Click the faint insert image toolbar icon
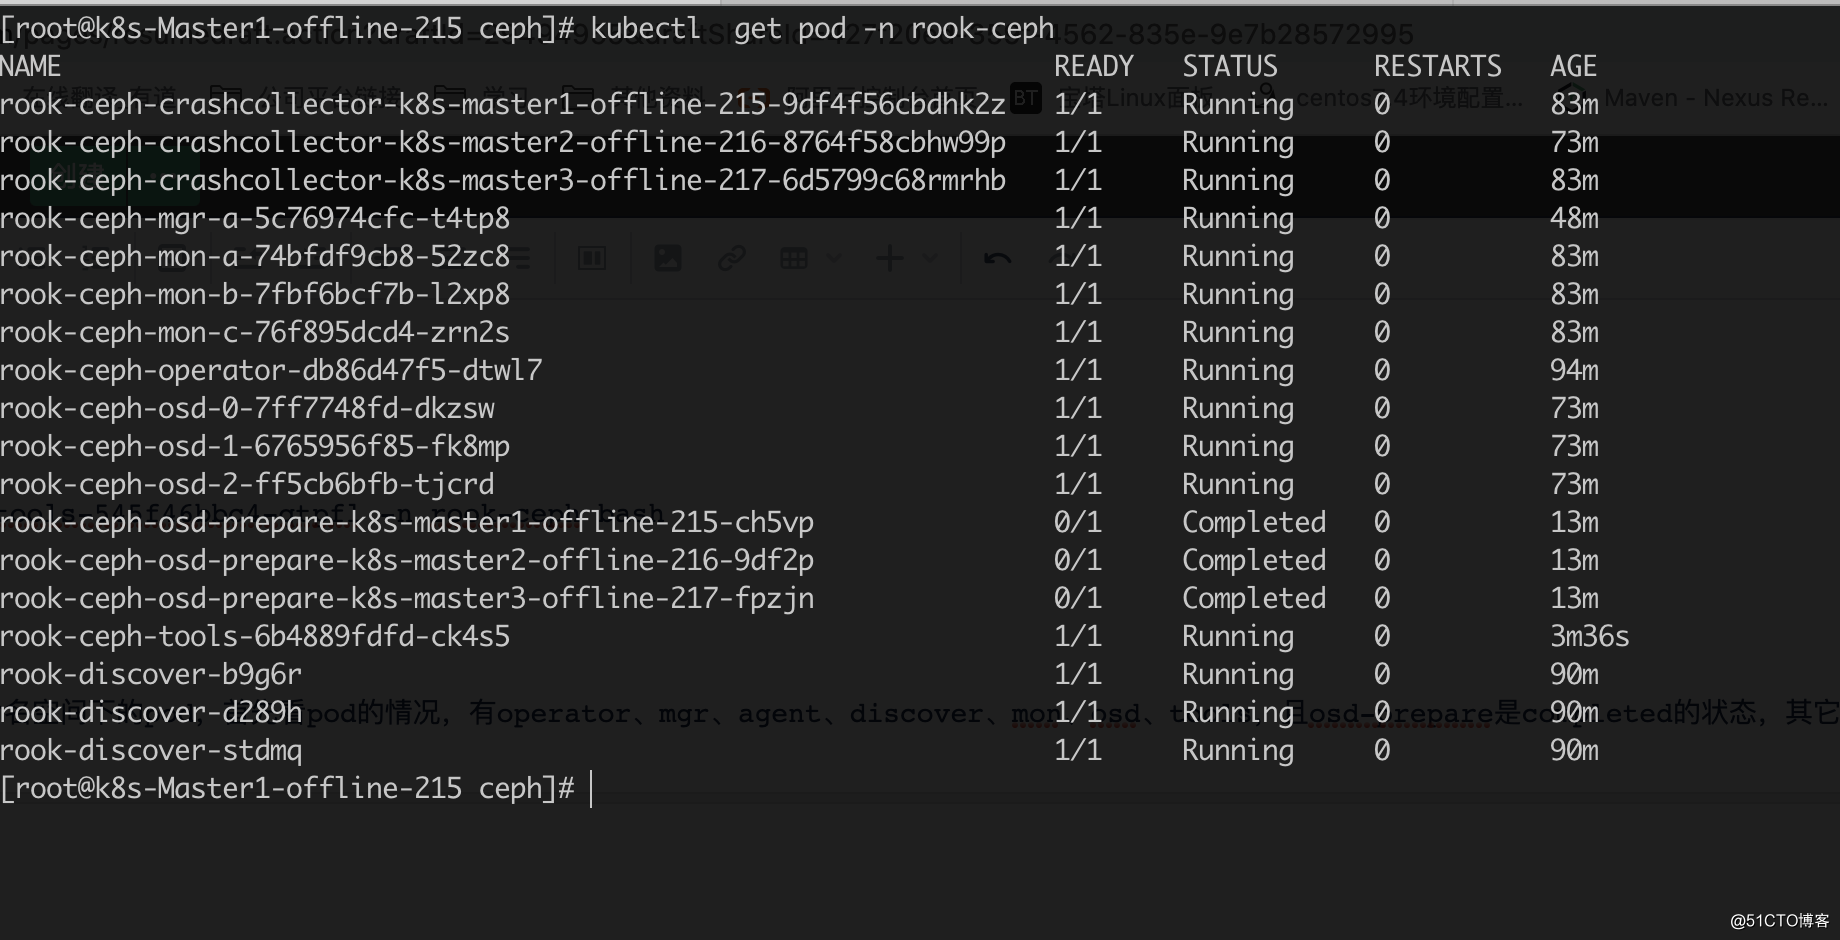This screenshot has width=1840, height=940. 667,258
